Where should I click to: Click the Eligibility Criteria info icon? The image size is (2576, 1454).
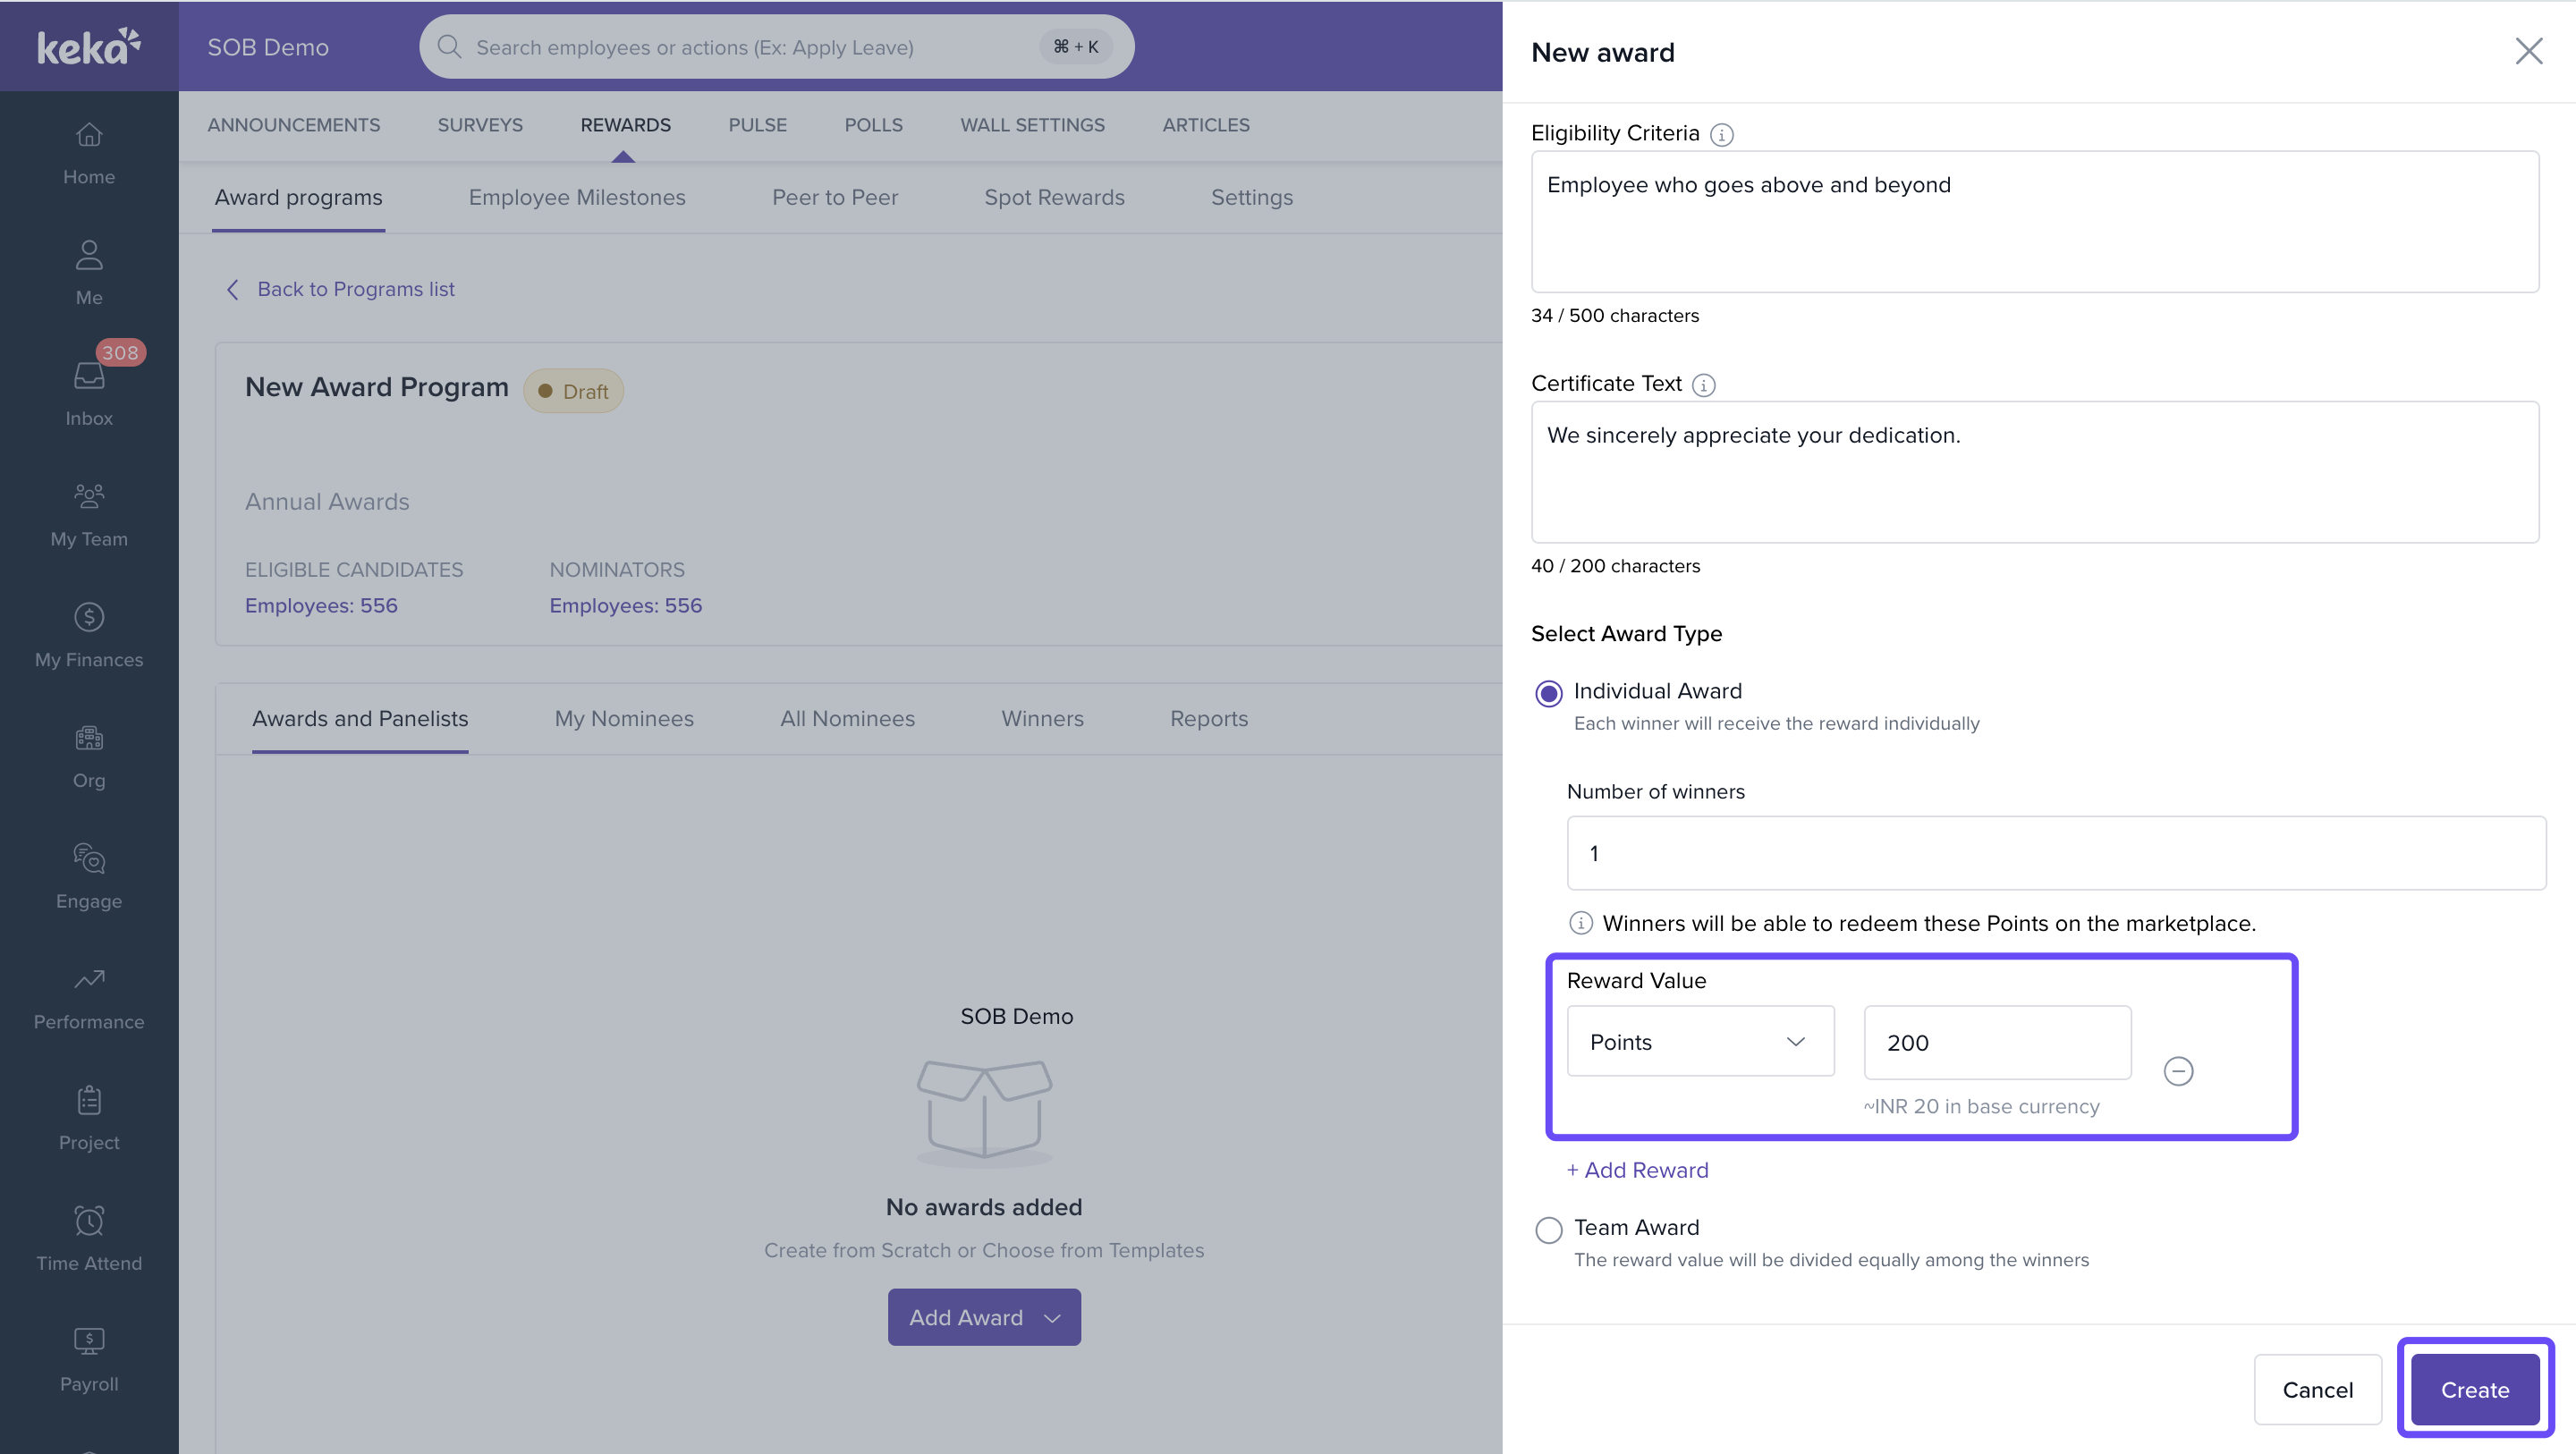(1721, 135)
